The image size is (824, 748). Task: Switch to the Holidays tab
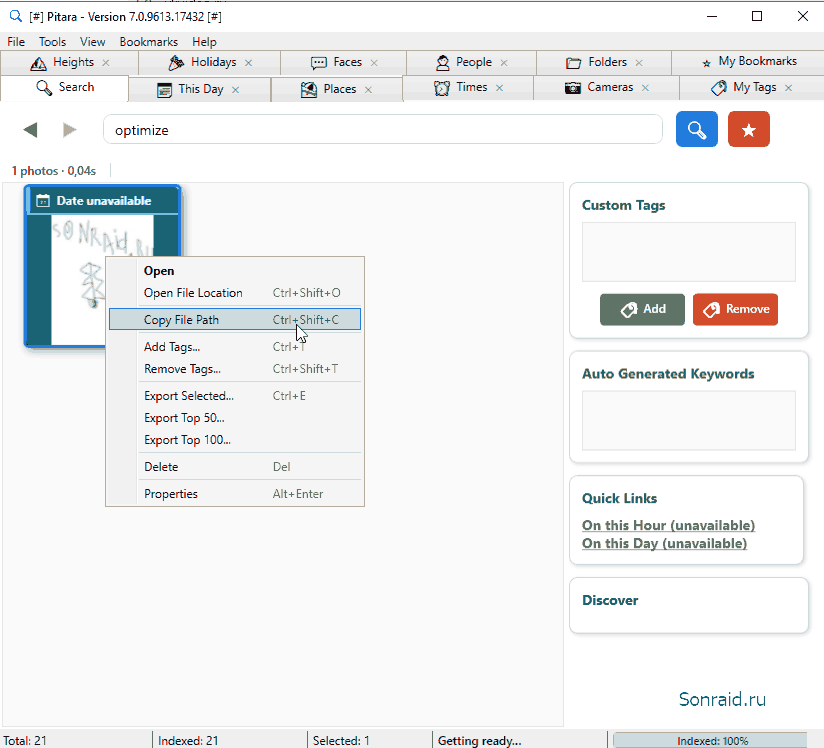(x=209, y=63)
